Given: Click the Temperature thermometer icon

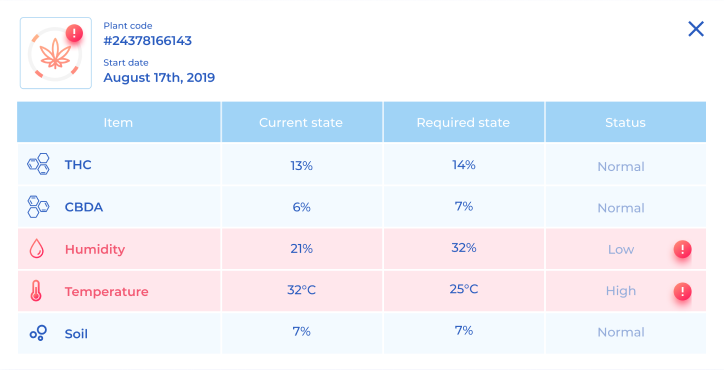Looking at the screenshot, I should (x=36, y=291).
